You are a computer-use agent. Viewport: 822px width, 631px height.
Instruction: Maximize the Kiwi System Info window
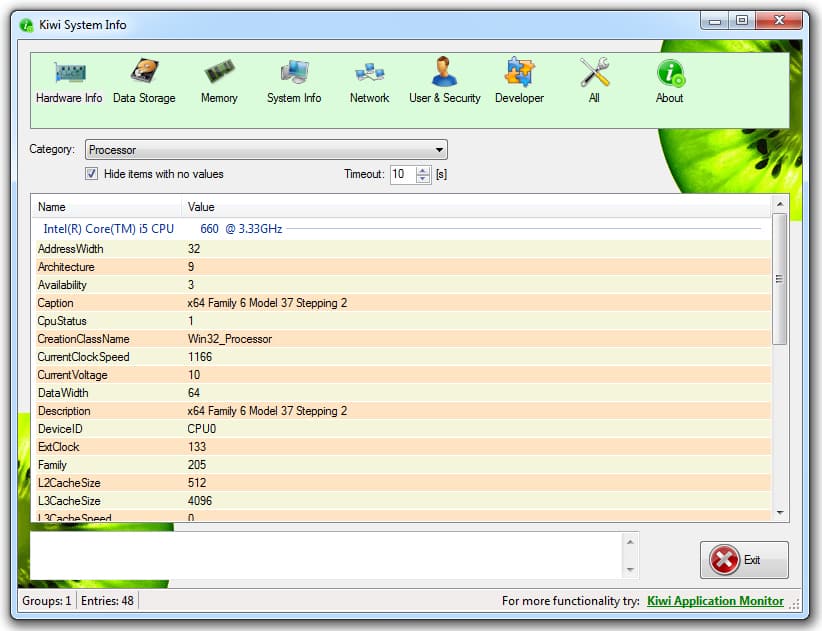click(x=742, y=21)
